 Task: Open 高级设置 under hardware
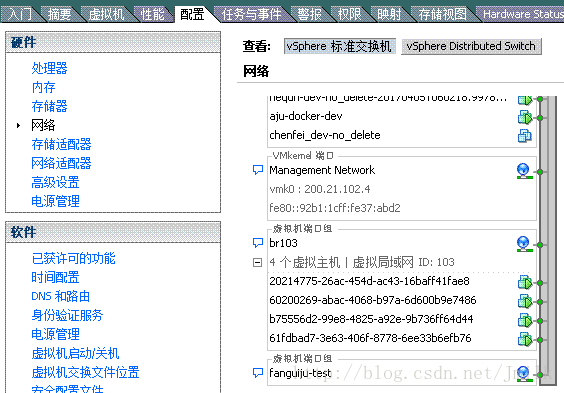tap(55, 183)
